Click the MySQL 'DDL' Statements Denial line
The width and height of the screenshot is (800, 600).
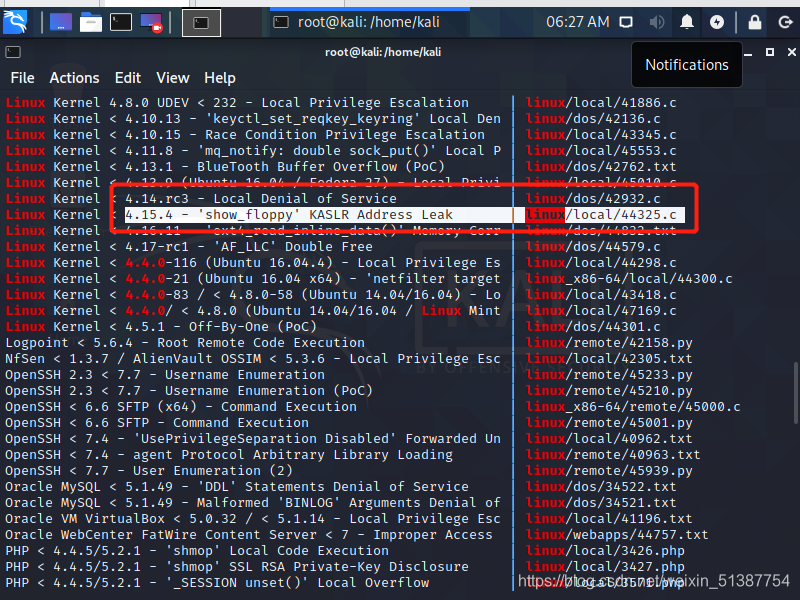click(x=237, y=487)
